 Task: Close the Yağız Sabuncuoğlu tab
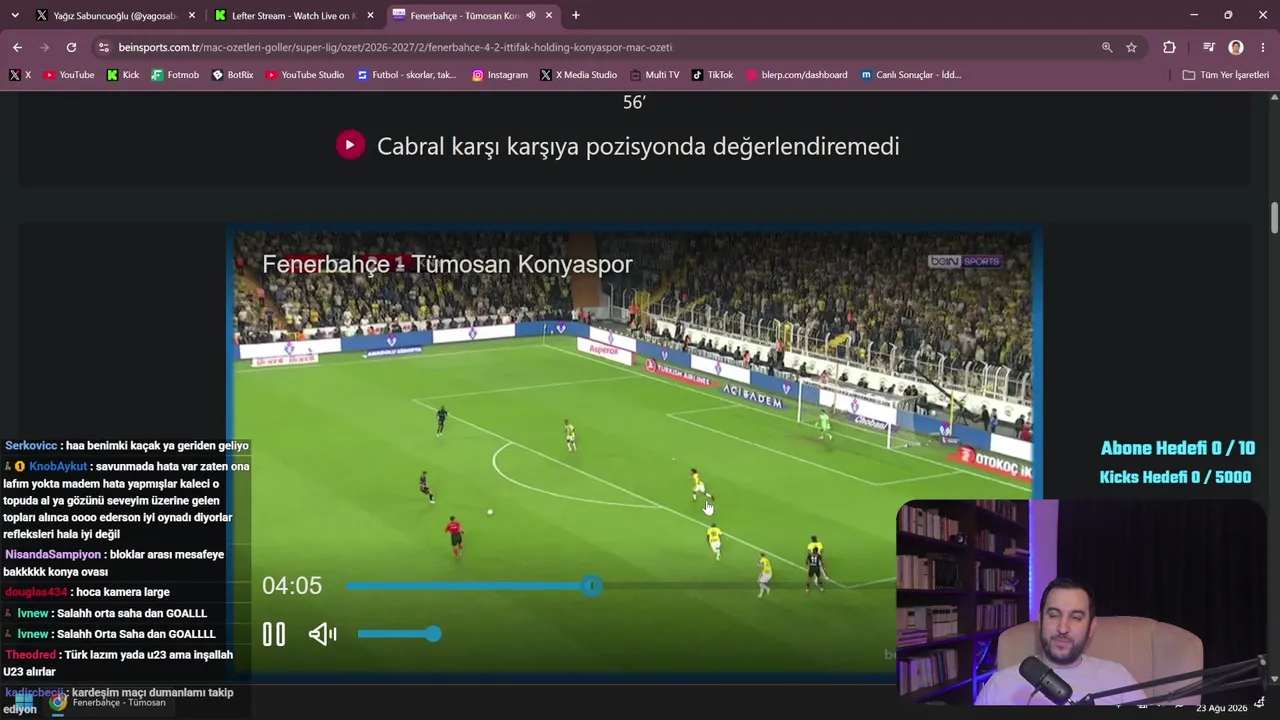tap(192, 16)
